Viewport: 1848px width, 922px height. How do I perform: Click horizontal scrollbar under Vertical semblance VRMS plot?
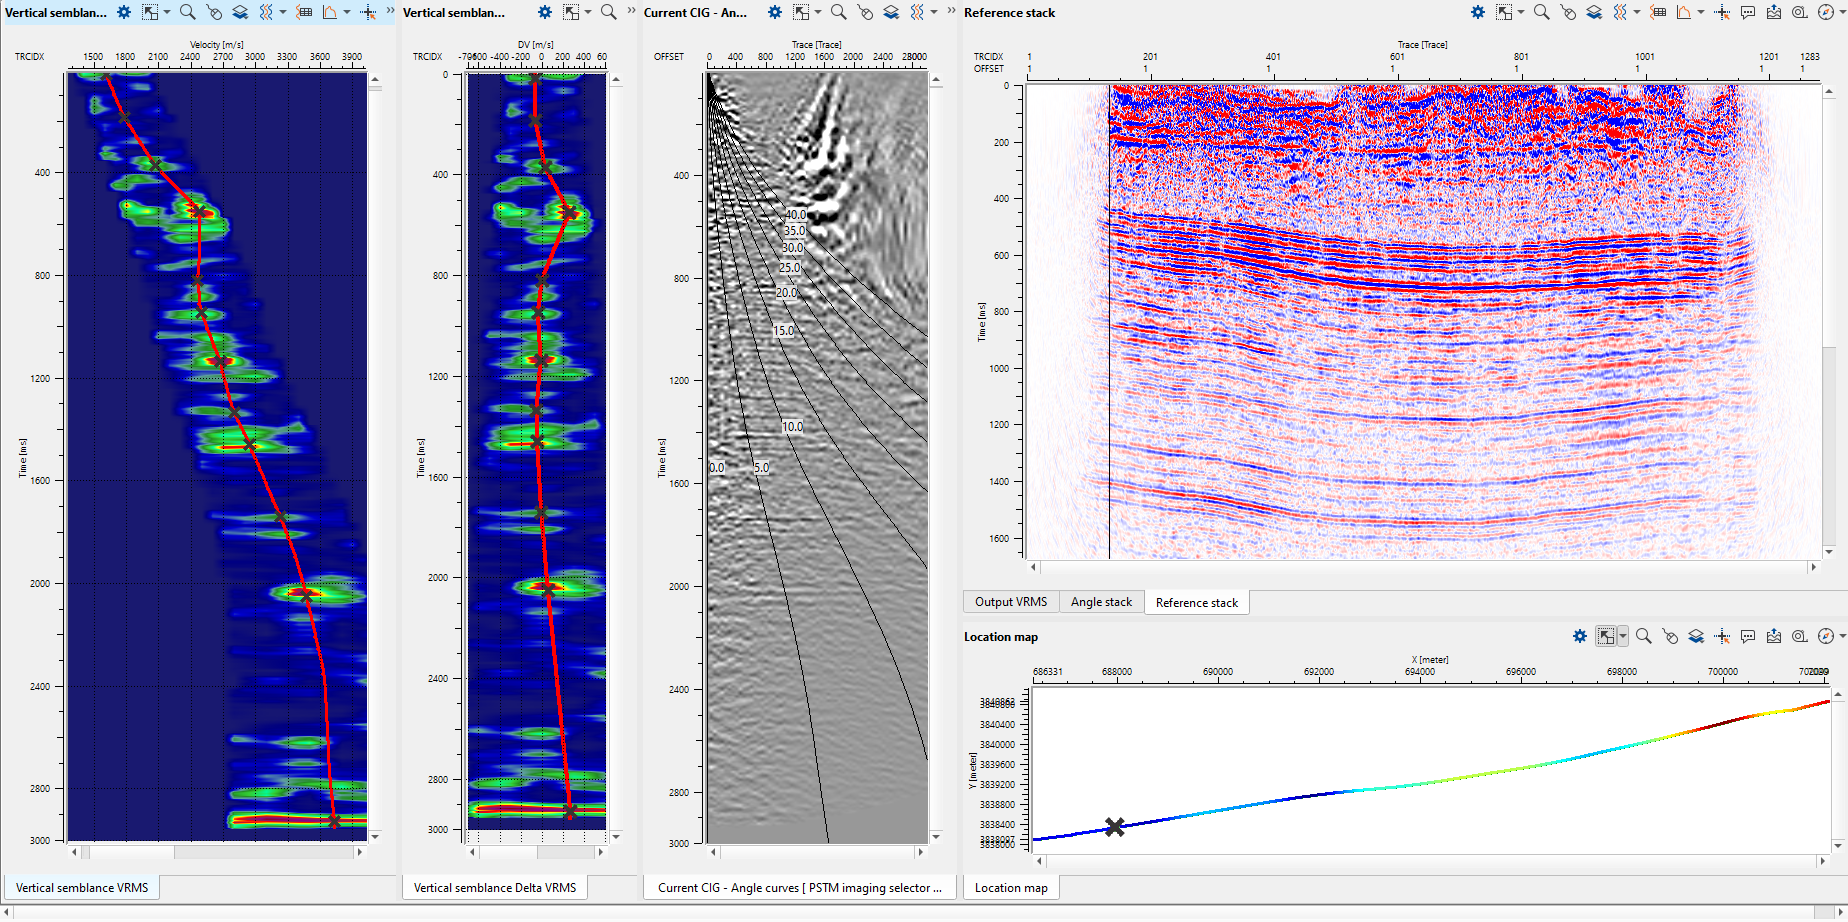(216, 853)
